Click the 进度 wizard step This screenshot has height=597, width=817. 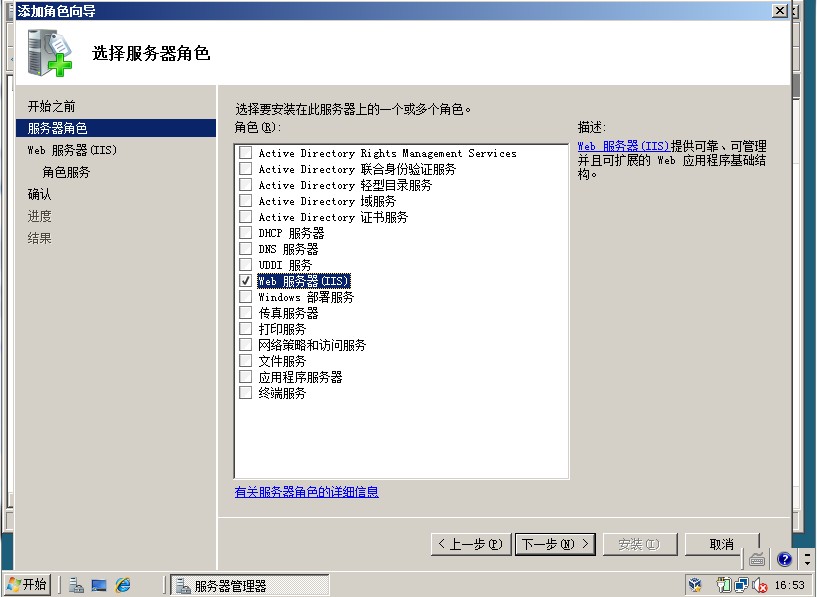[40, 216]
